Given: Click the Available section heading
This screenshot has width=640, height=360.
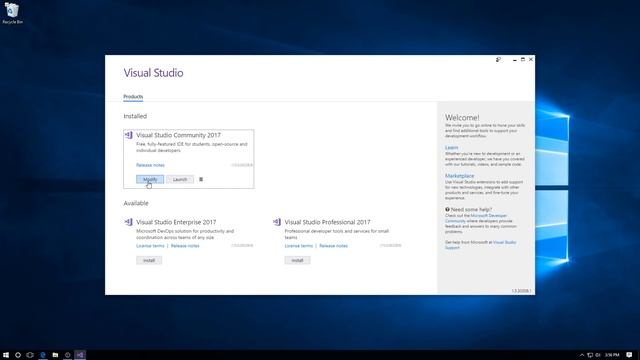Looking at the screenshot, I should point(136,203).
